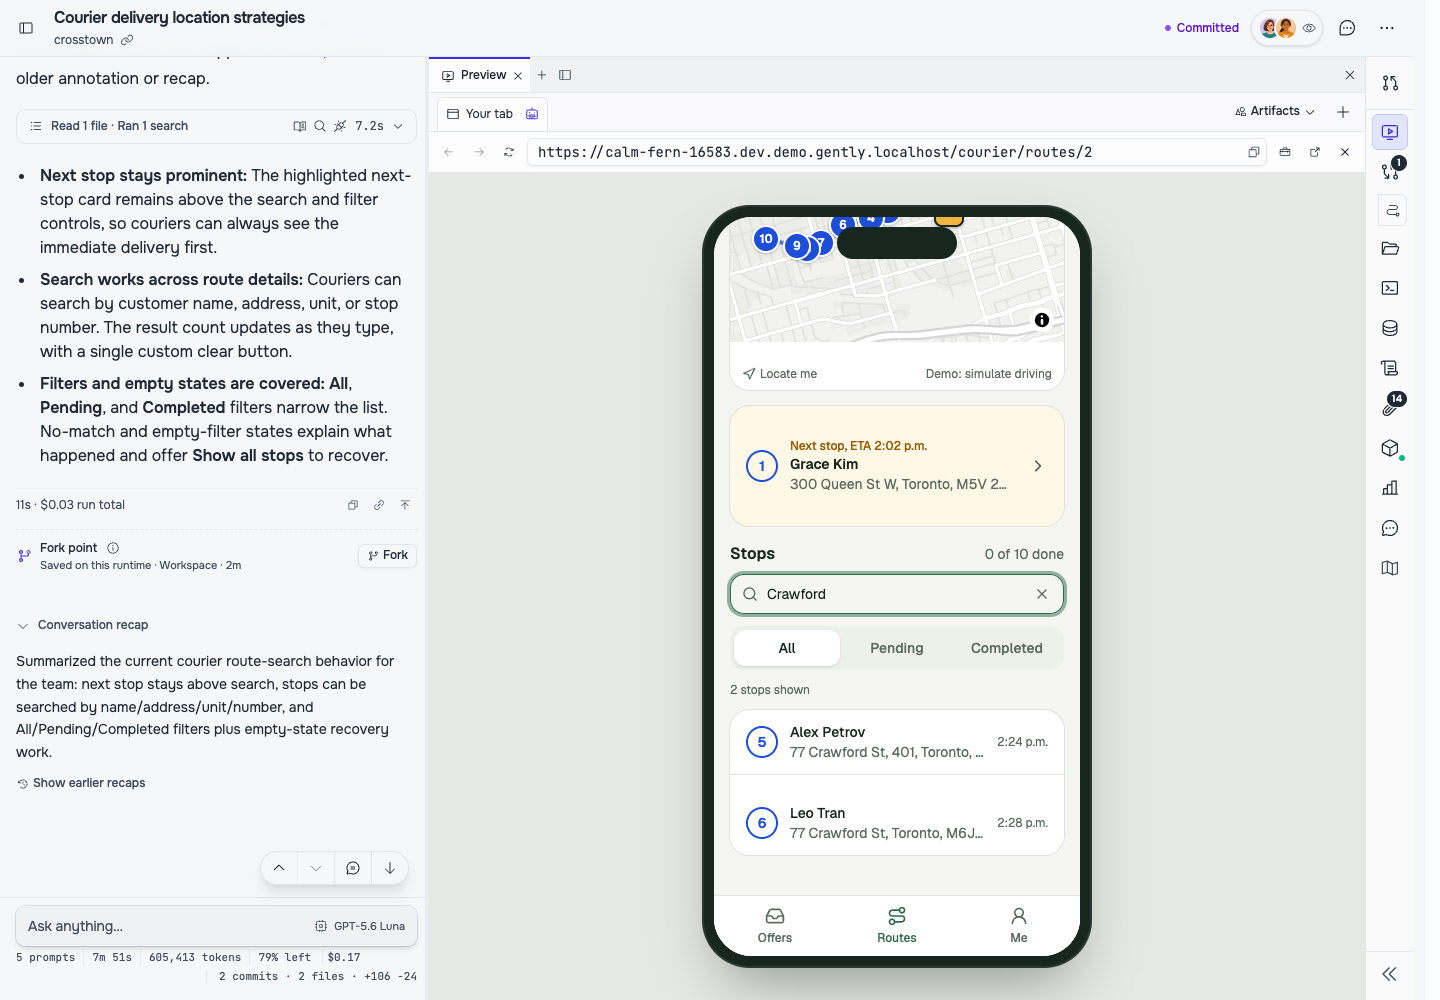Click the device toggle icon in URL bar
This screenshot has width=1440, height=1000.
click(x=1285, y=152)
